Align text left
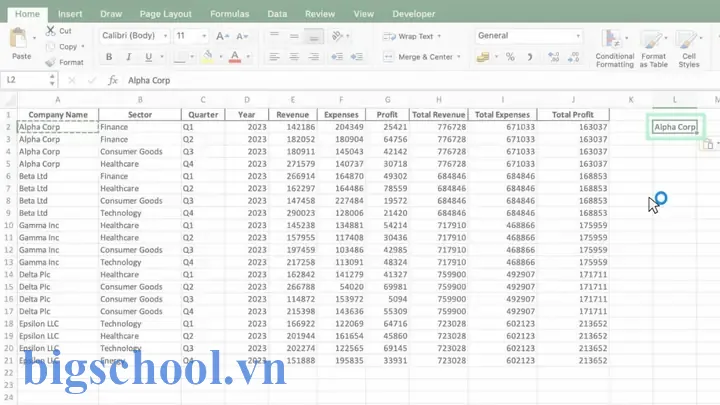The width and height of the screenshot is (720, 405). (x=275, y=57)
